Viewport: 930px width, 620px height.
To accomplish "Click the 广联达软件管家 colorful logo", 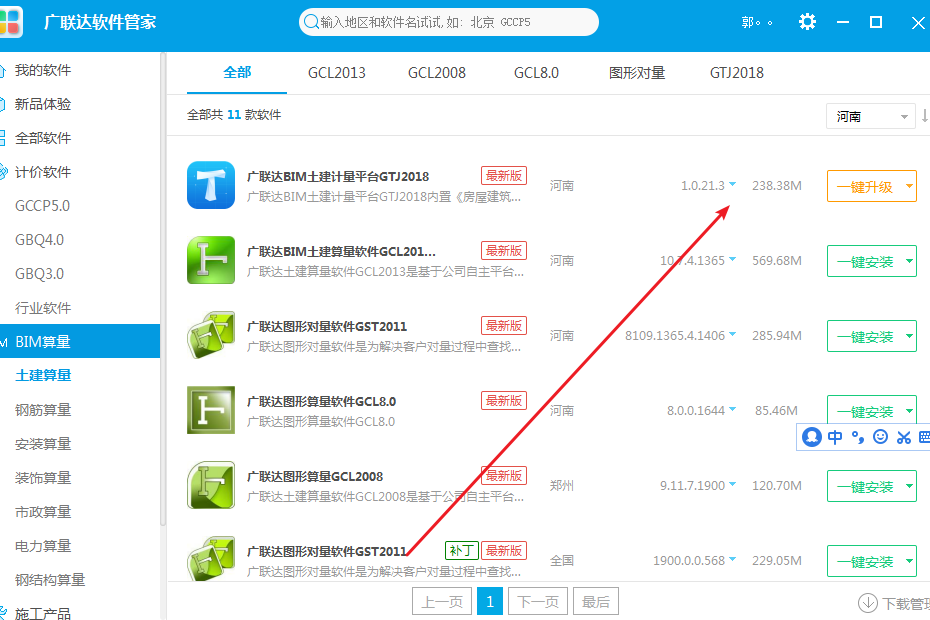I will pyautogui.click(x=10, y=22).
